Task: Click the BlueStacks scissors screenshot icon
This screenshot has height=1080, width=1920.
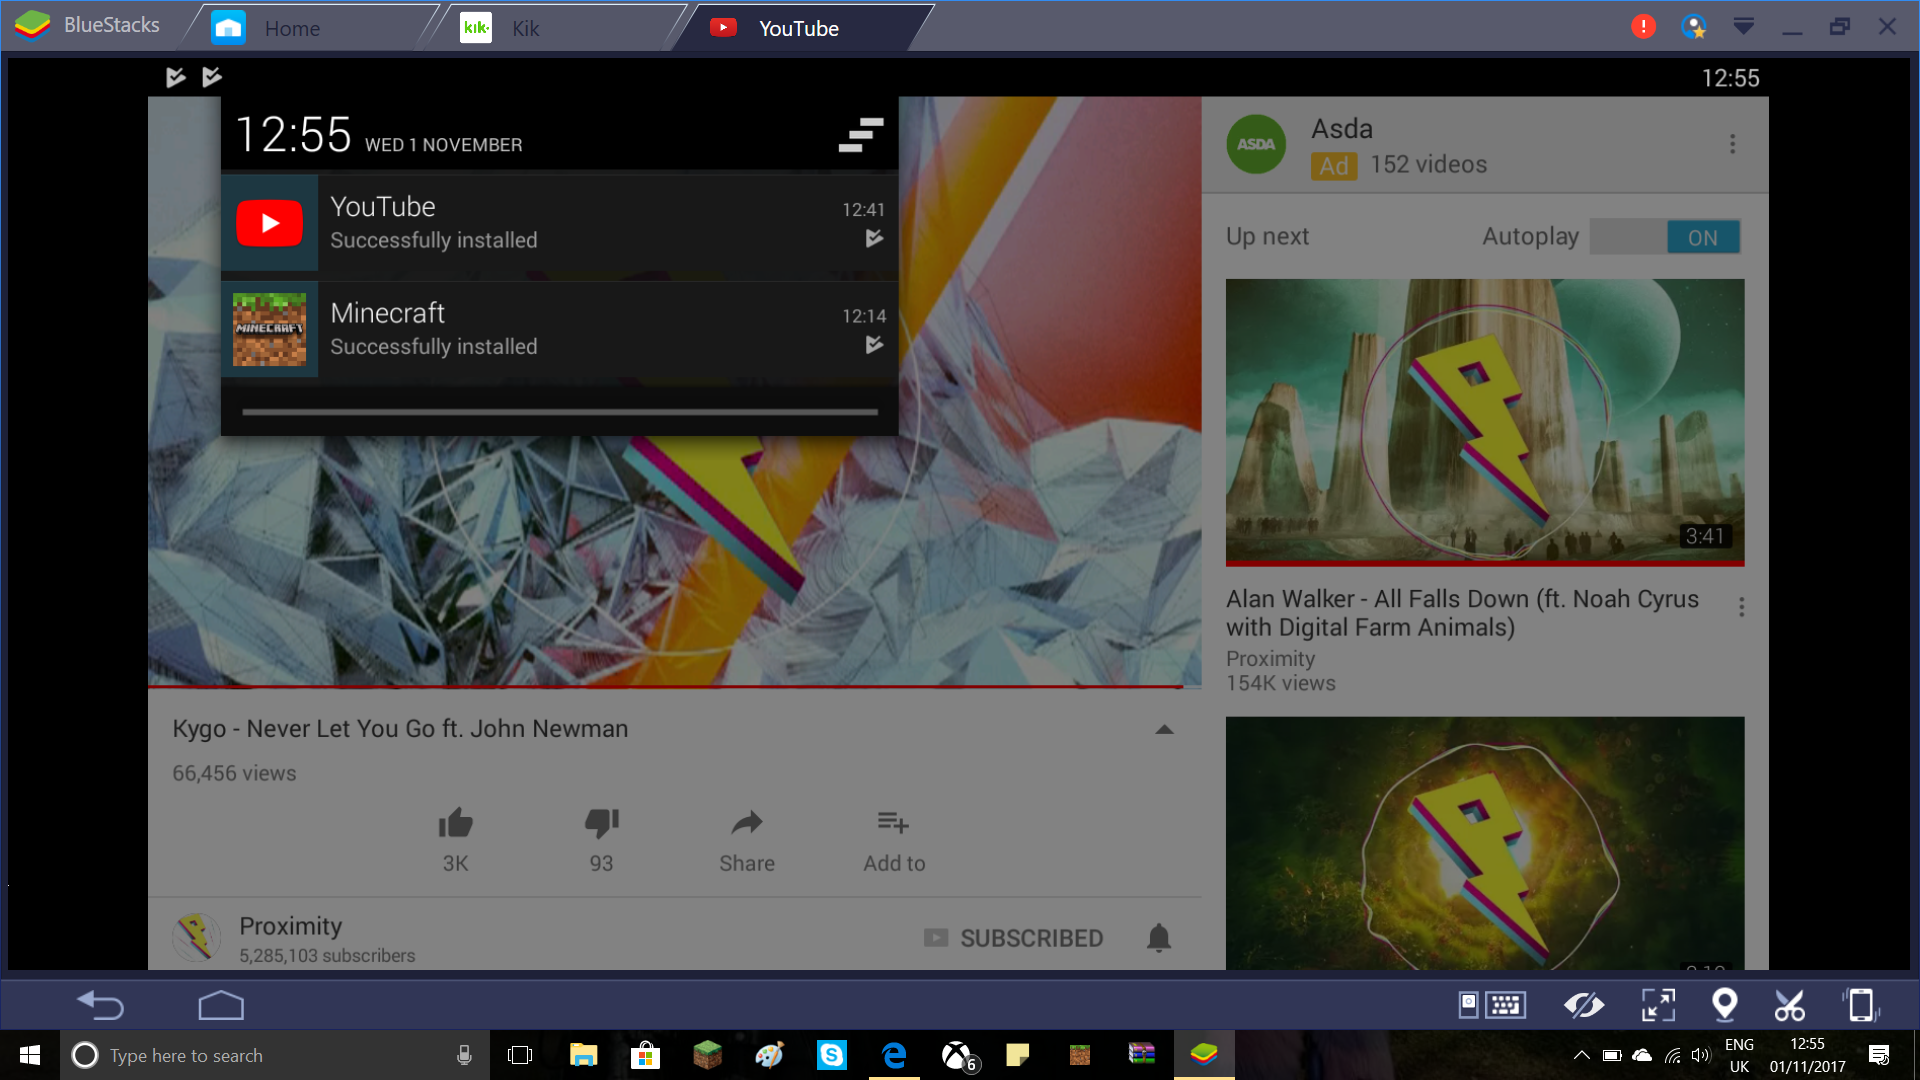Action: pos(1790,1005)
